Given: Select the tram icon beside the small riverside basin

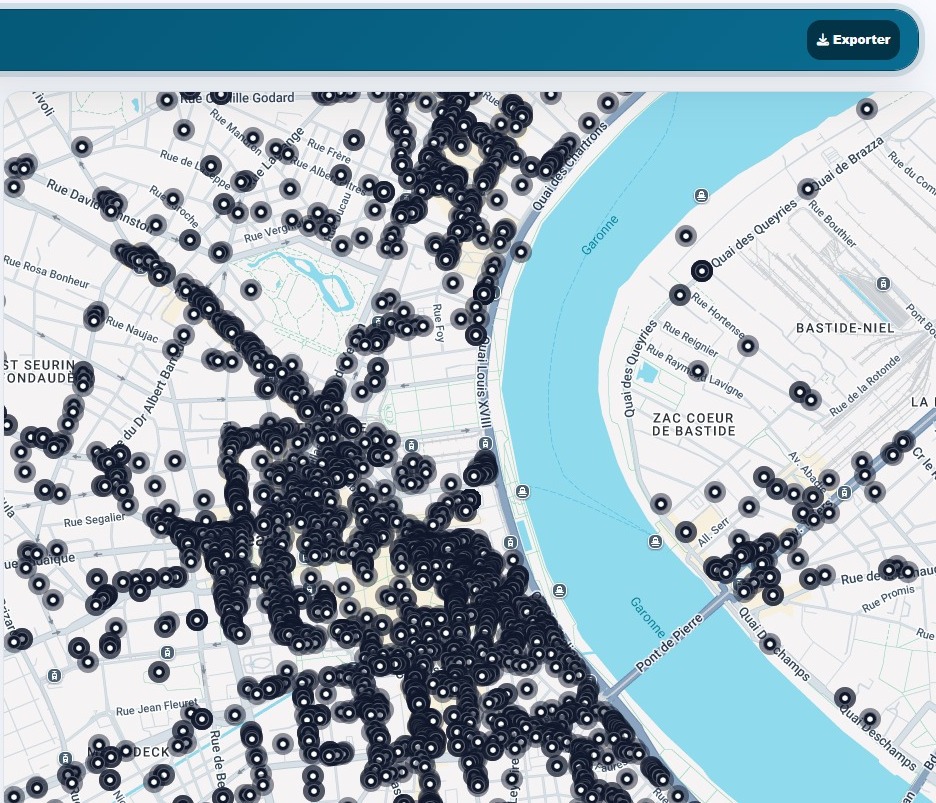Looking at the screenshot, I should 510,542.
